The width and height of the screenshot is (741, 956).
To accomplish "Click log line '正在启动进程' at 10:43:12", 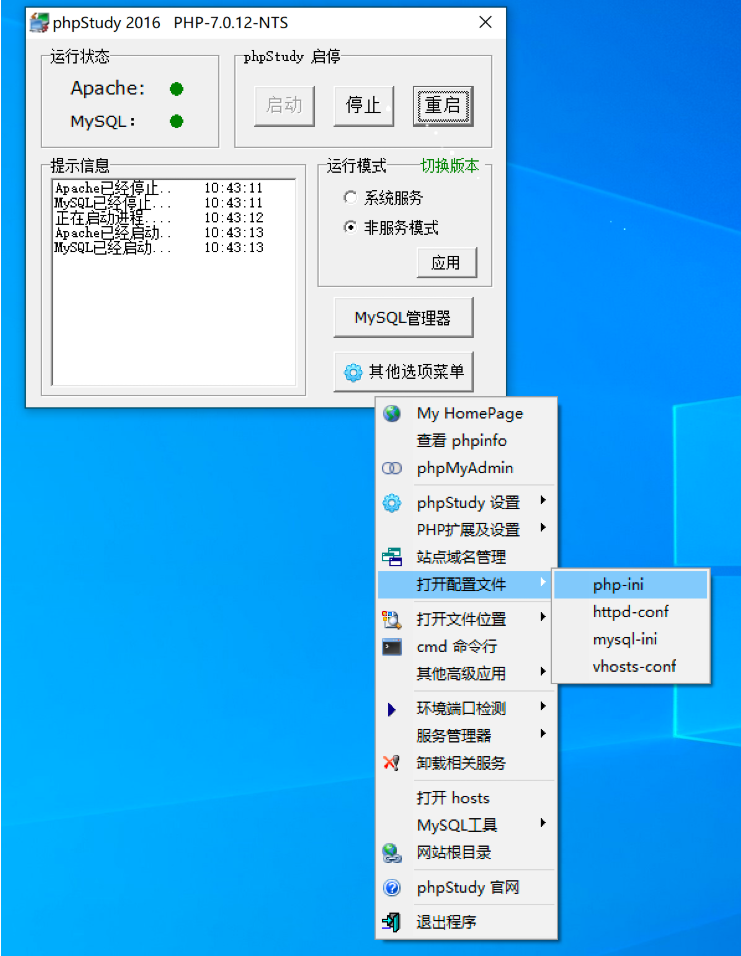I will pyautogui.click(x=159, y=218).
